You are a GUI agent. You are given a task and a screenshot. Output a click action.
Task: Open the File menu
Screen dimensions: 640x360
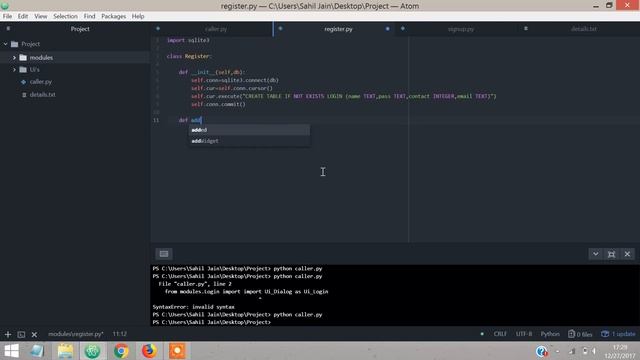click(7, 16)
